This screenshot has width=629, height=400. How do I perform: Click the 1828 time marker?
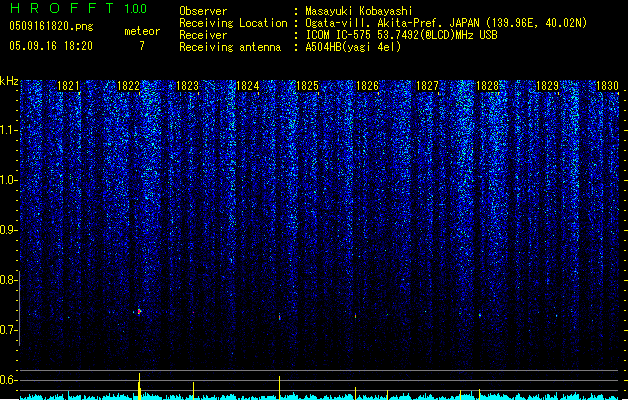pos(487,86)
